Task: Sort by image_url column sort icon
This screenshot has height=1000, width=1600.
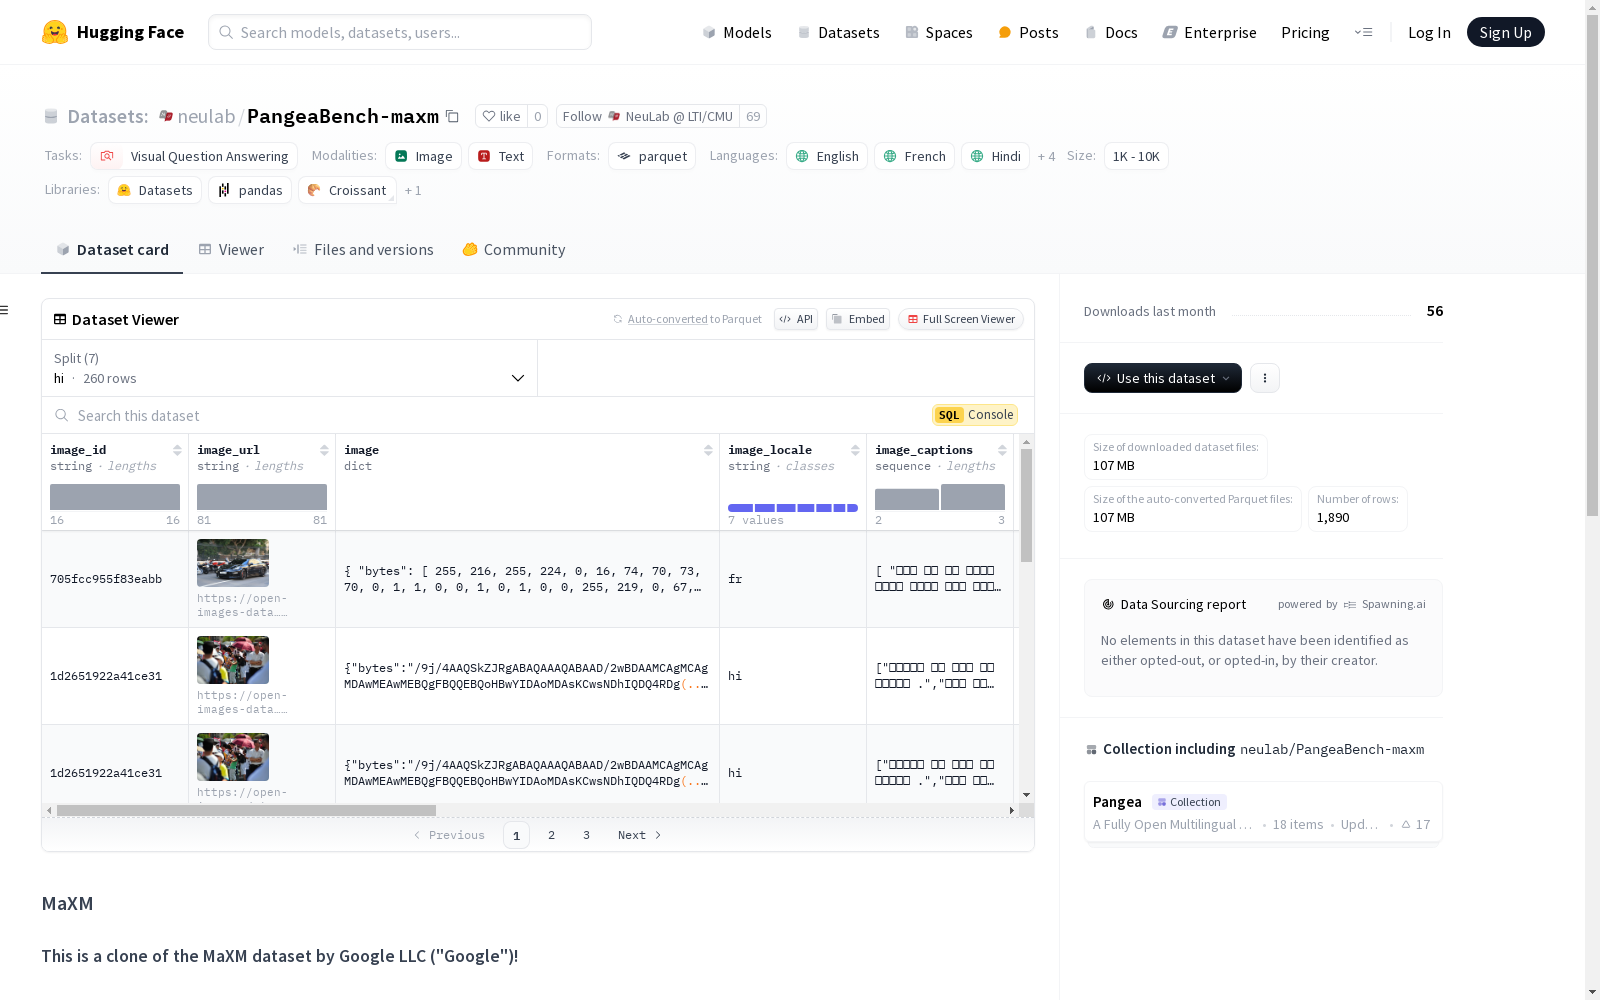Action: pyautogui.click(x=324, y=450)
